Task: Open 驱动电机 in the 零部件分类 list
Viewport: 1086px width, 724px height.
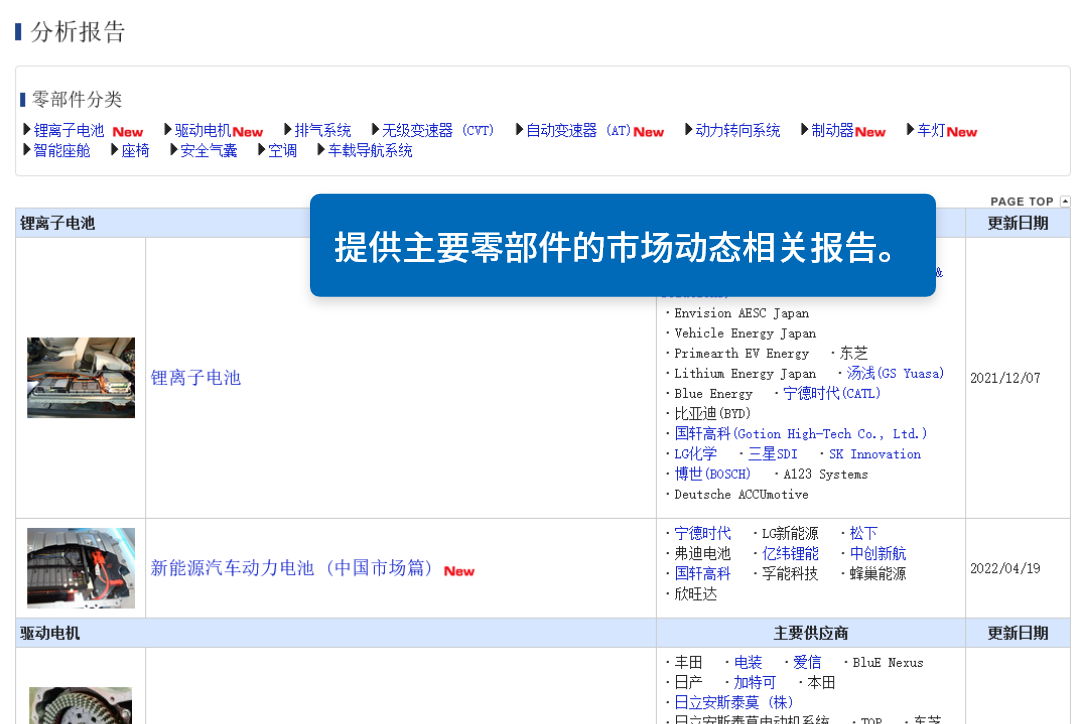Action: tap(202, 130)
